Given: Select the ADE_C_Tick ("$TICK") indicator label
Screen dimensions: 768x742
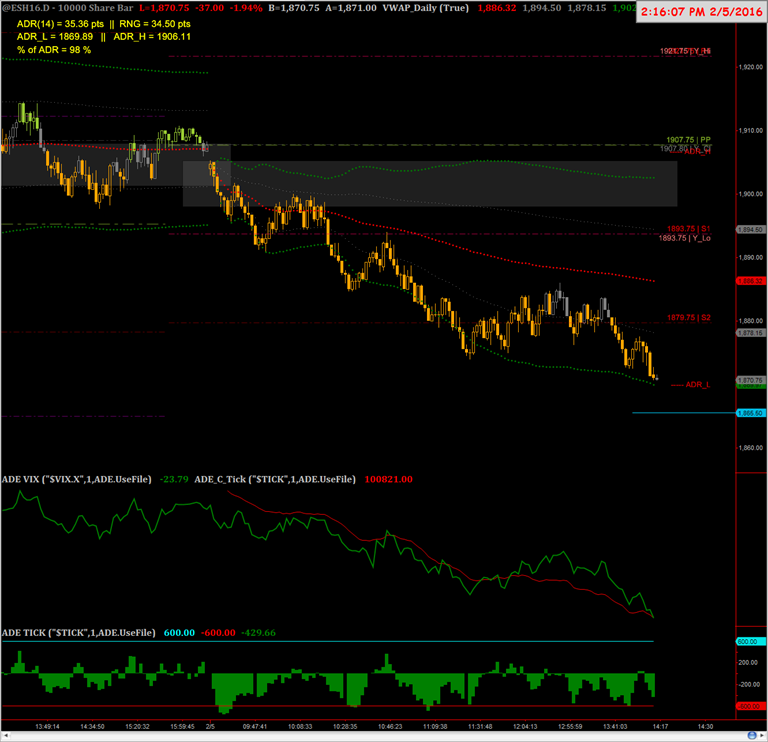Looking at the screenshot, I should [275, 479].
